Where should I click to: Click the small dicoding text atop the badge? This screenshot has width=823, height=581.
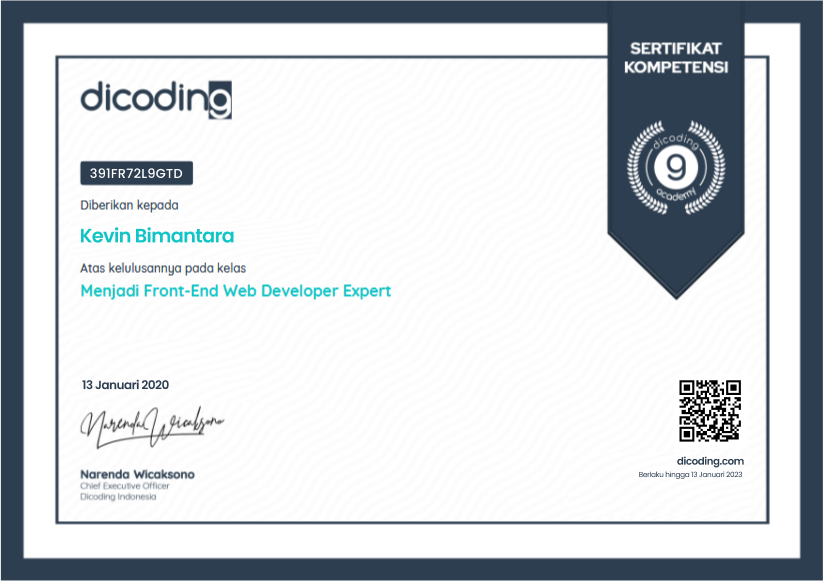coord(676,139)
